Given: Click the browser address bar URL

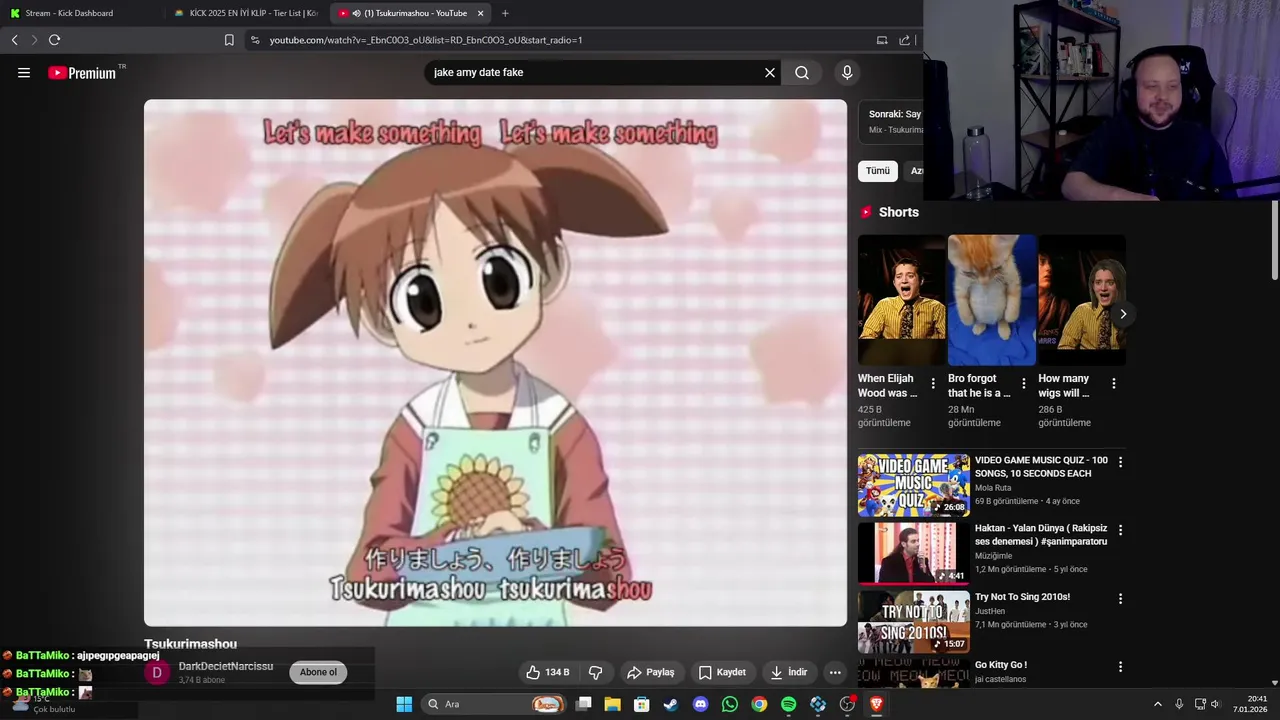Looking at the screenshot, I should pyautogui.click(x=426, y=40).
